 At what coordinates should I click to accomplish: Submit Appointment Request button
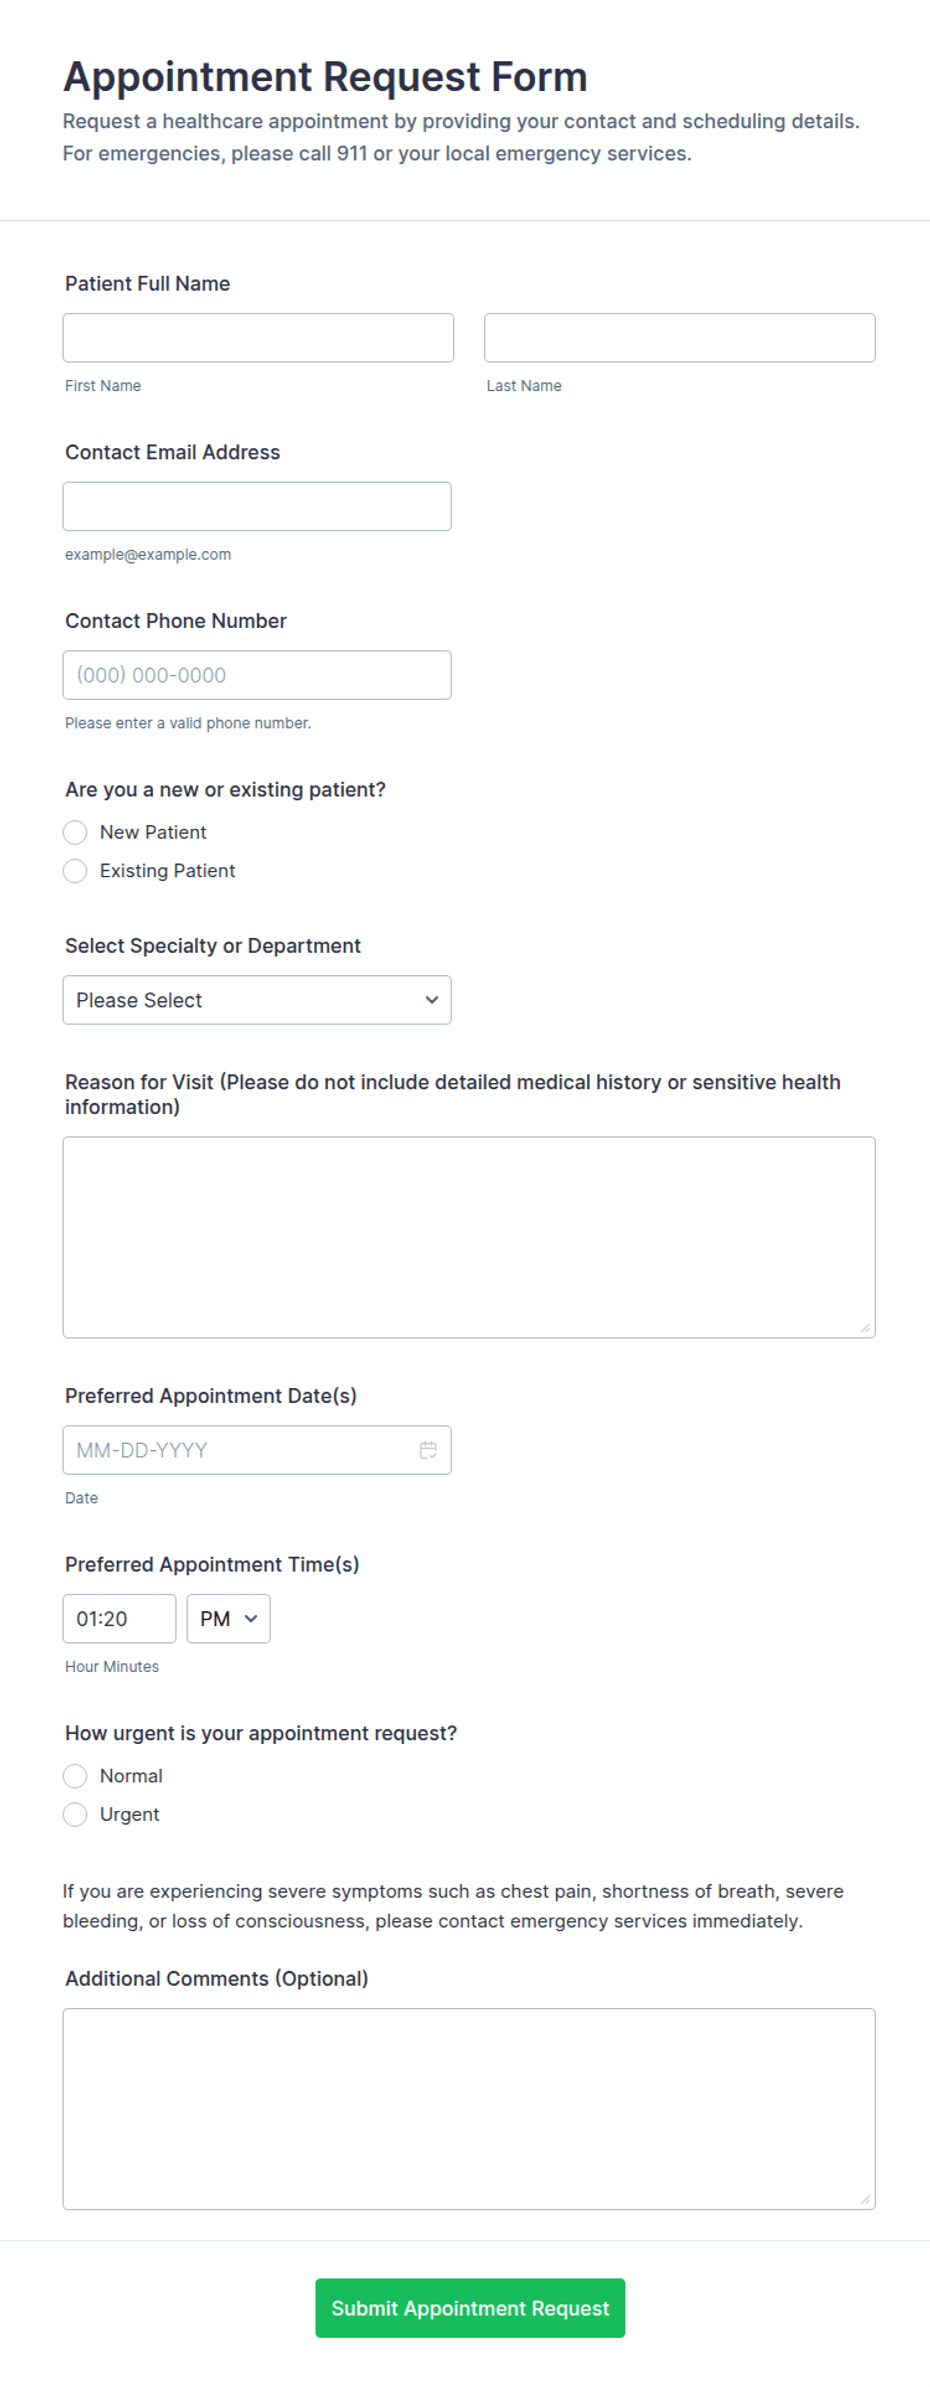(470, 2308)
